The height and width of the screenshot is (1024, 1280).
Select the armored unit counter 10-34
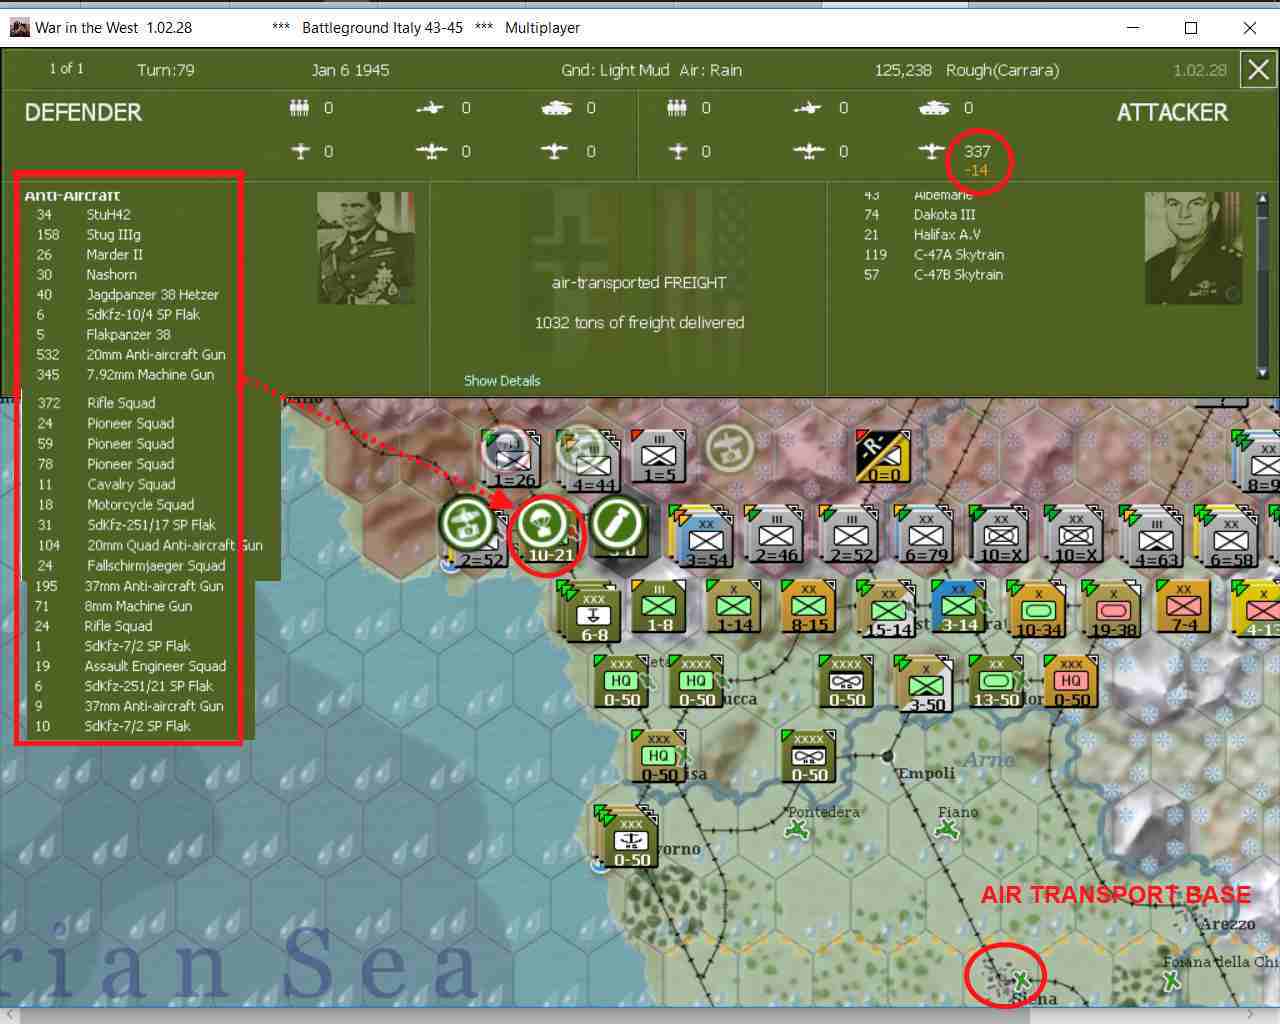[x=1037, y=609]
